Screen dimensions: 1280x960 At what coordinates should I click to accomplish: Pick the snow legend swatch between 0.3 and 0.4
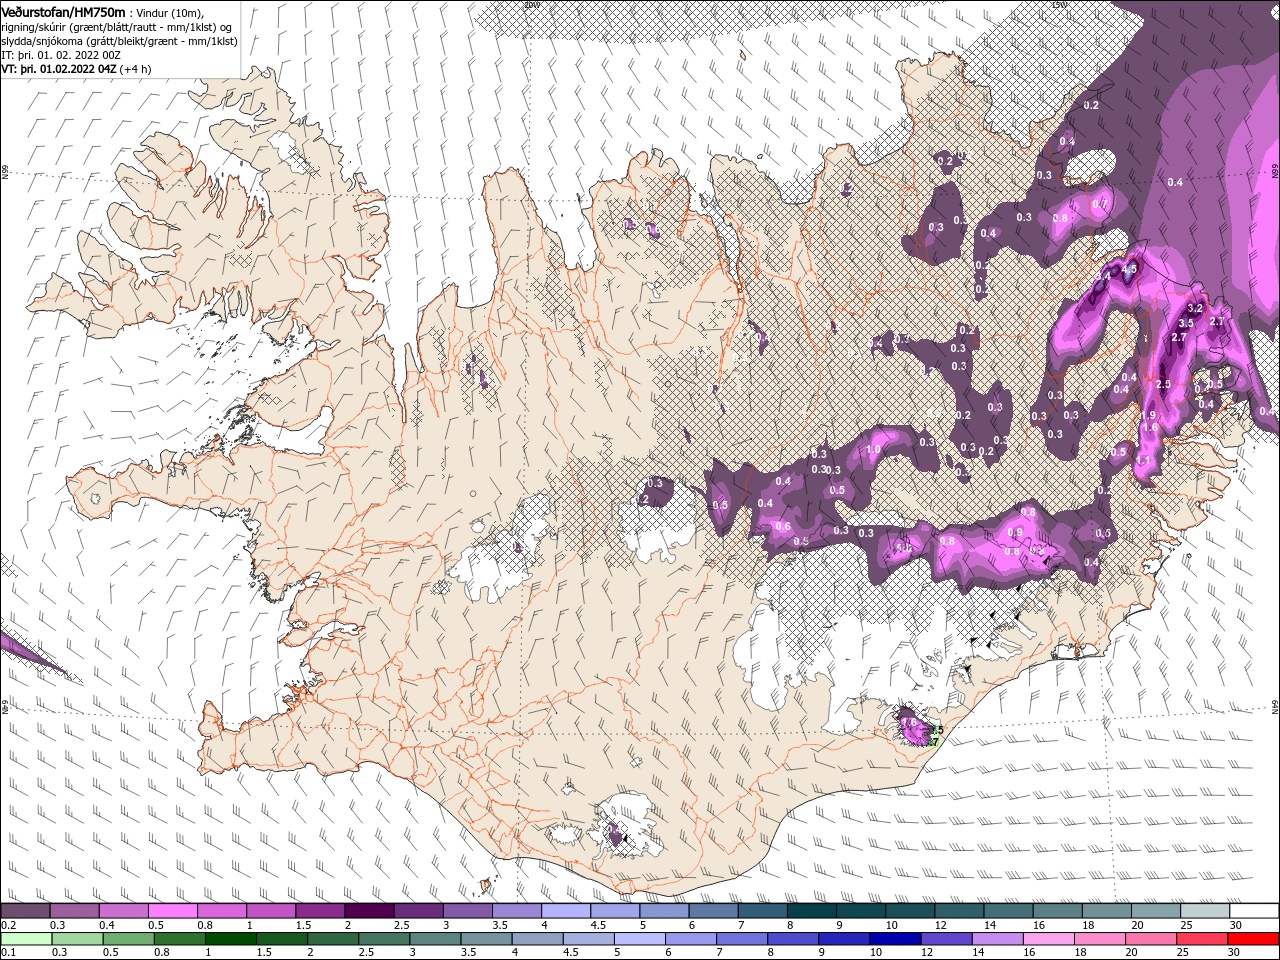(x=74, y=911)
